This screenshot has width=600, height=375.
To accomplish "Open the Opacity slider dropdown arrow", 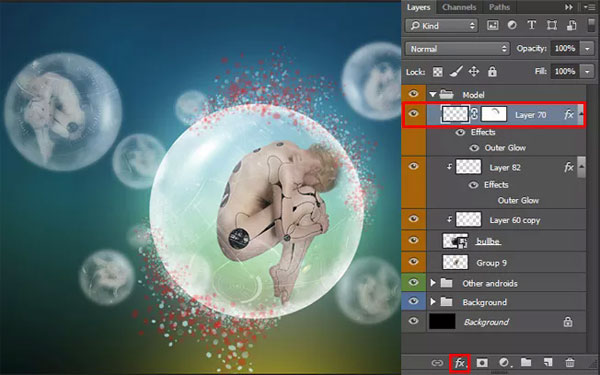I will [x=587, y=49].
